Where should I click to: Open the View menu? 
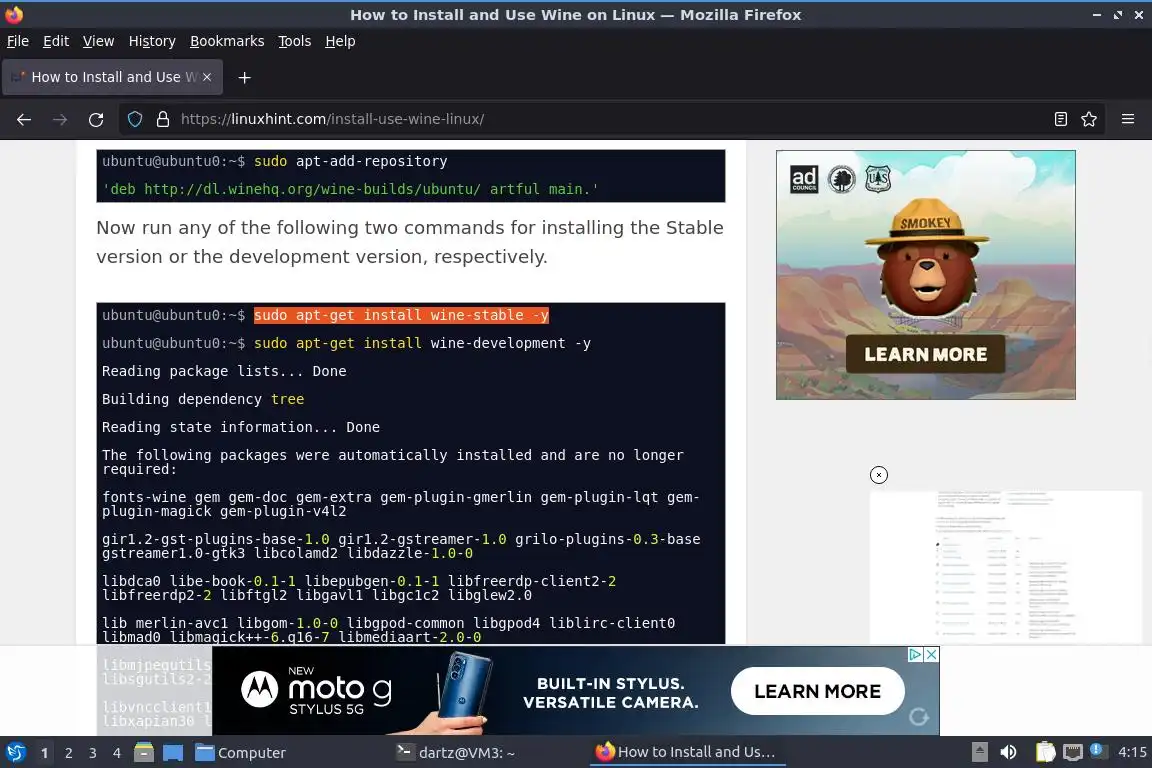[x=98, y=41]
